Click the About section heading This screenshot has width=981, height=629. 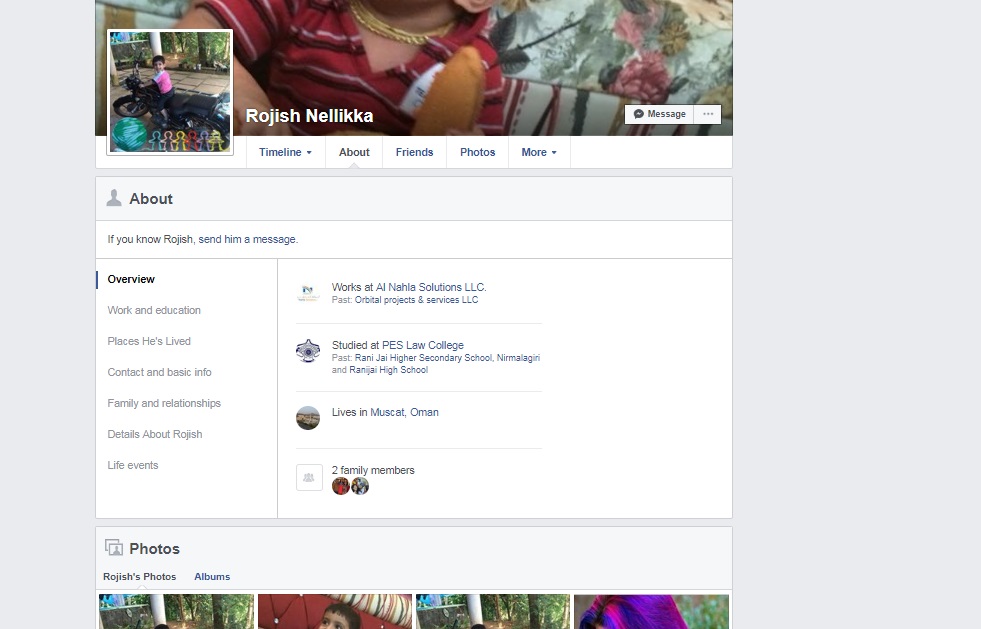151,199
